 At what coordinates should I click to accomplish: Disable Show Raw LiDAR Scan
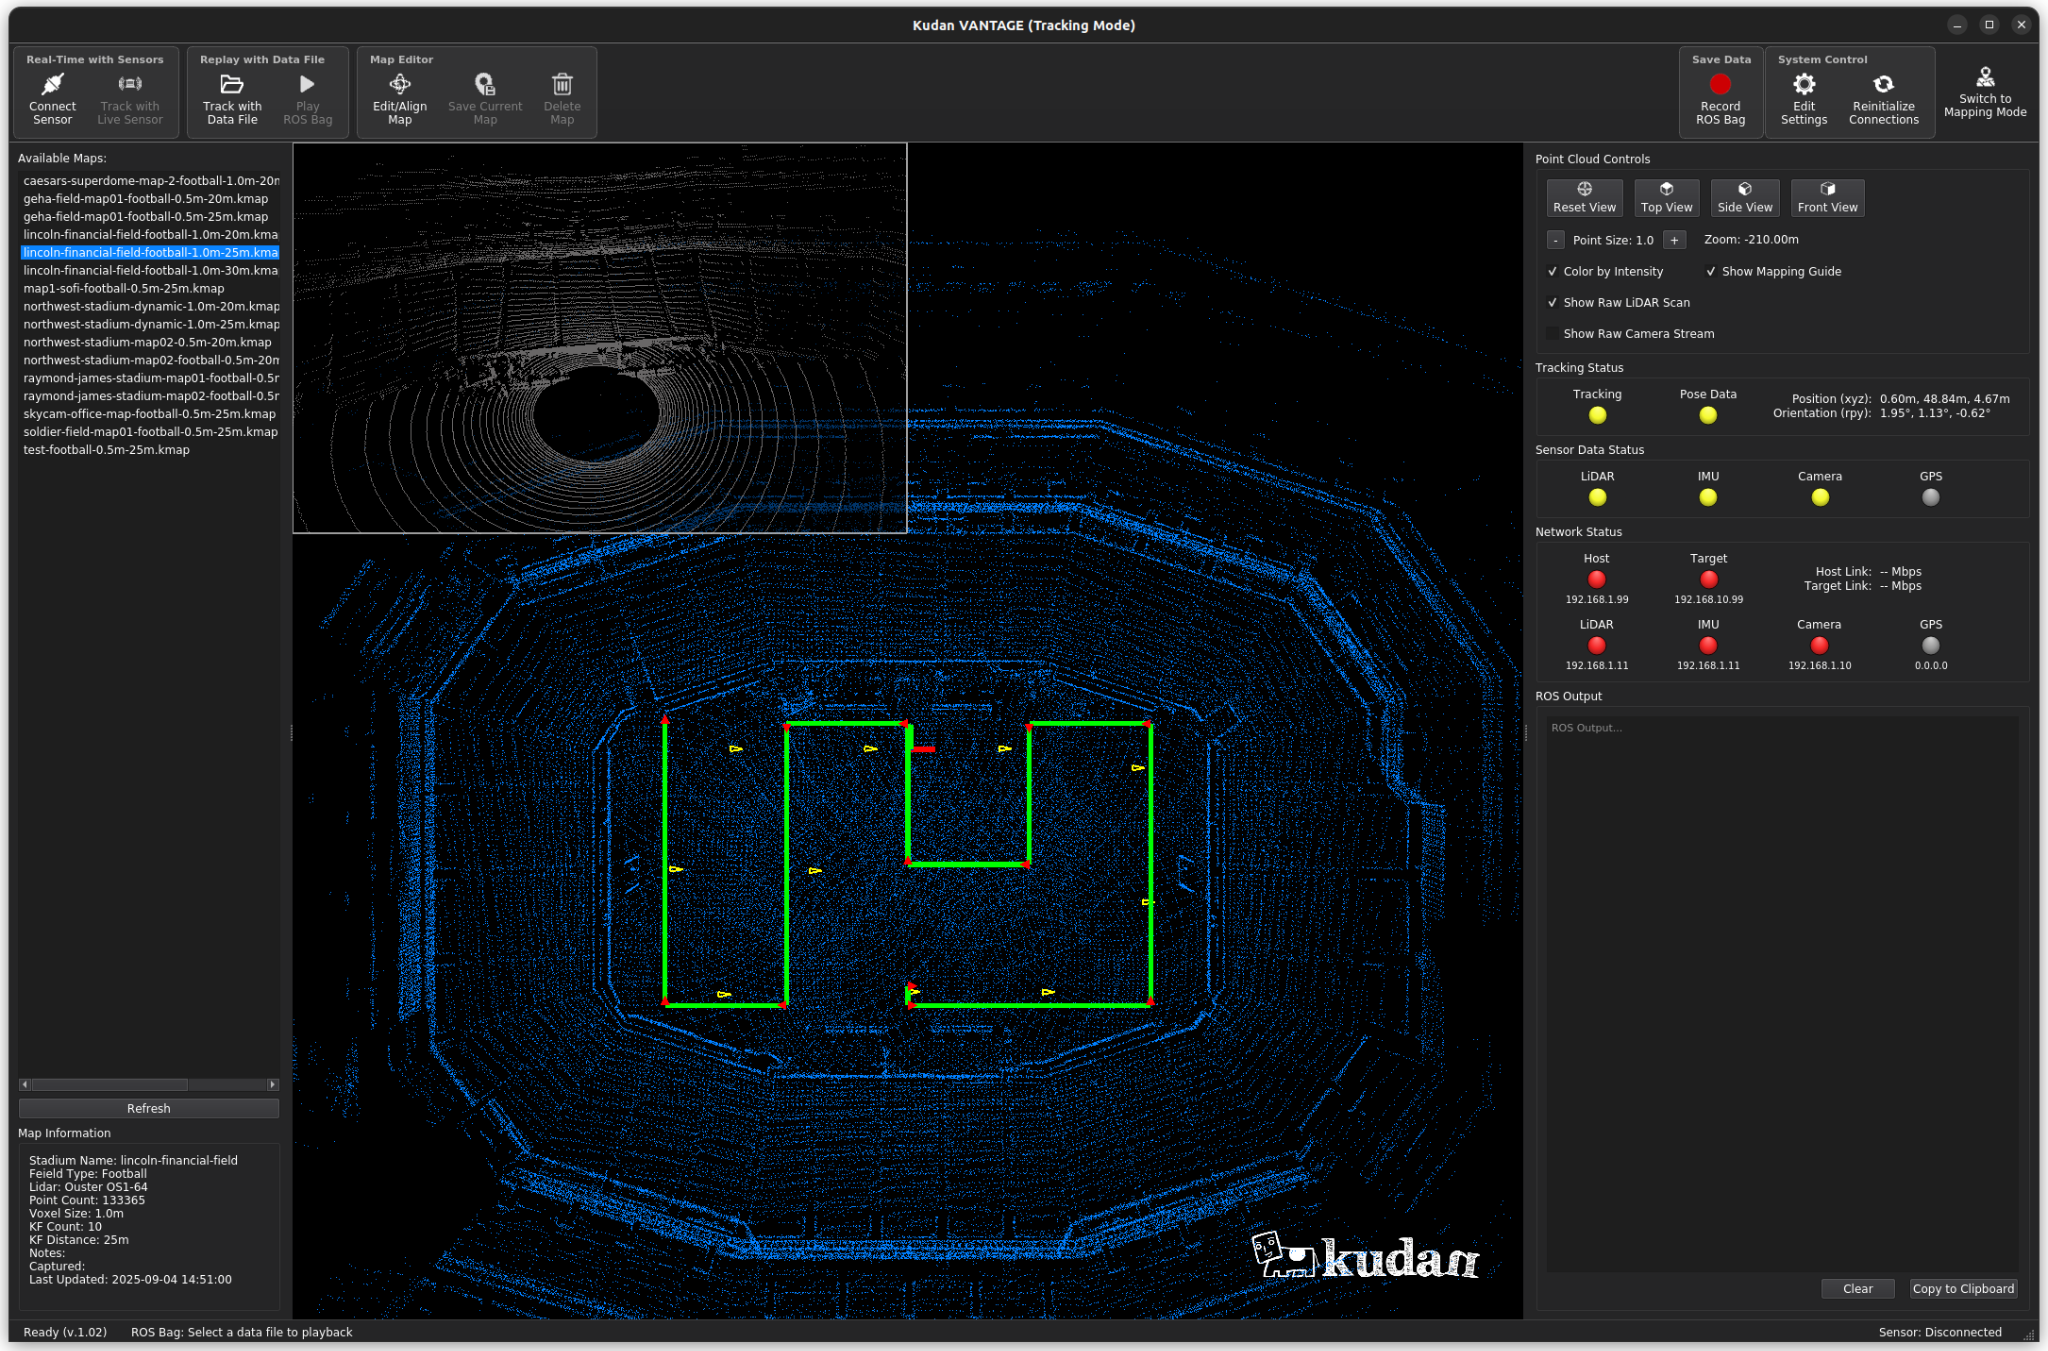[1553, 302]
